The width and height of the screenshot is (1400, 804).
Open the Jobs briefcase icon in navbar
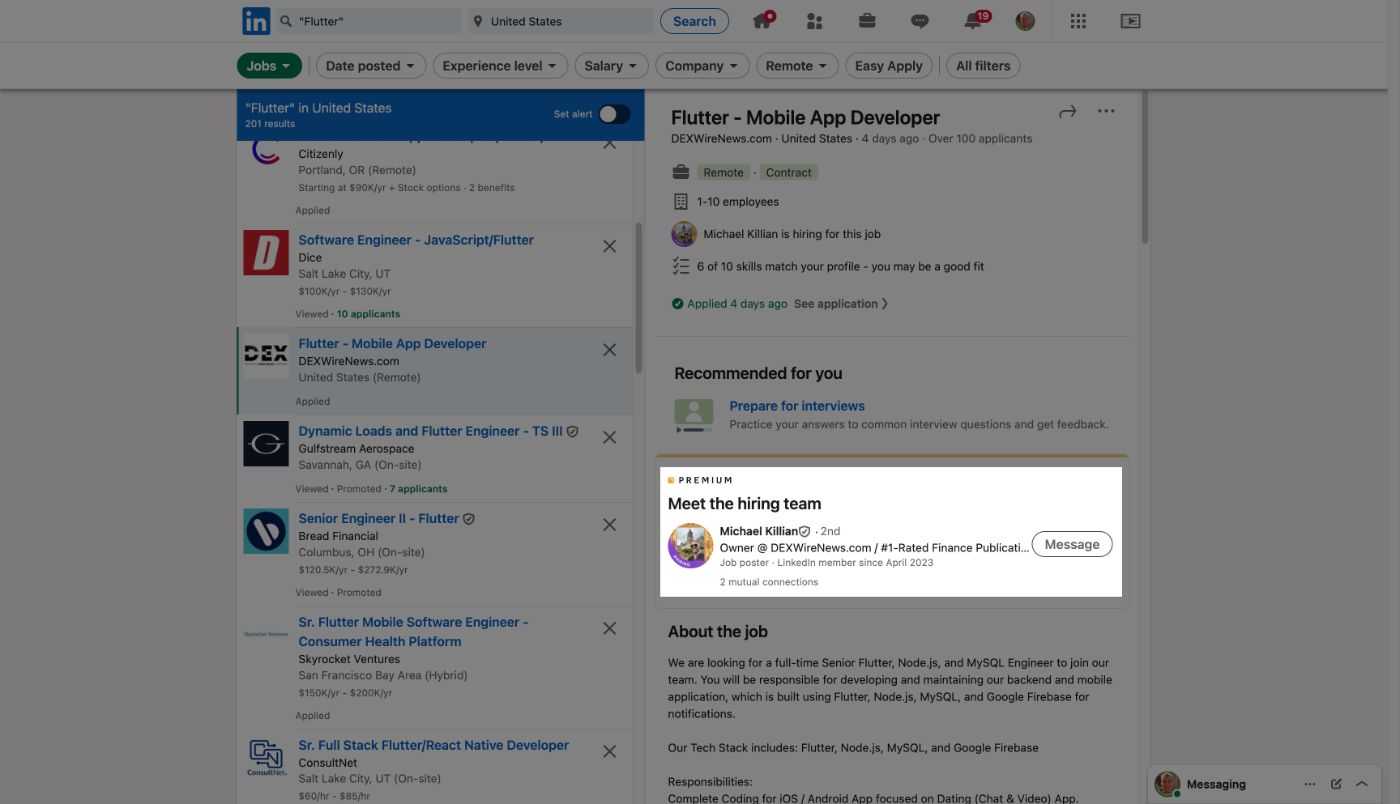867,21
